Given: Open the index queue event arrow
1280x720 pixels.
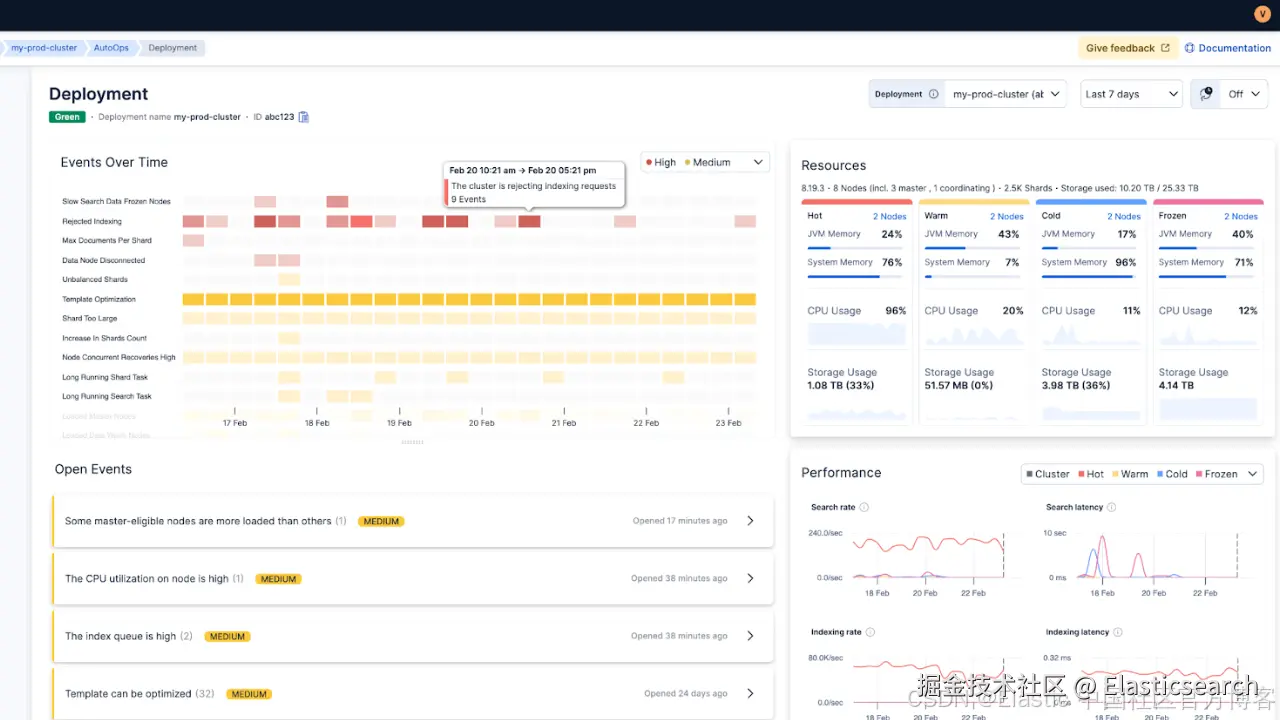Looking at the screenshot, I should tap(751, 636).
